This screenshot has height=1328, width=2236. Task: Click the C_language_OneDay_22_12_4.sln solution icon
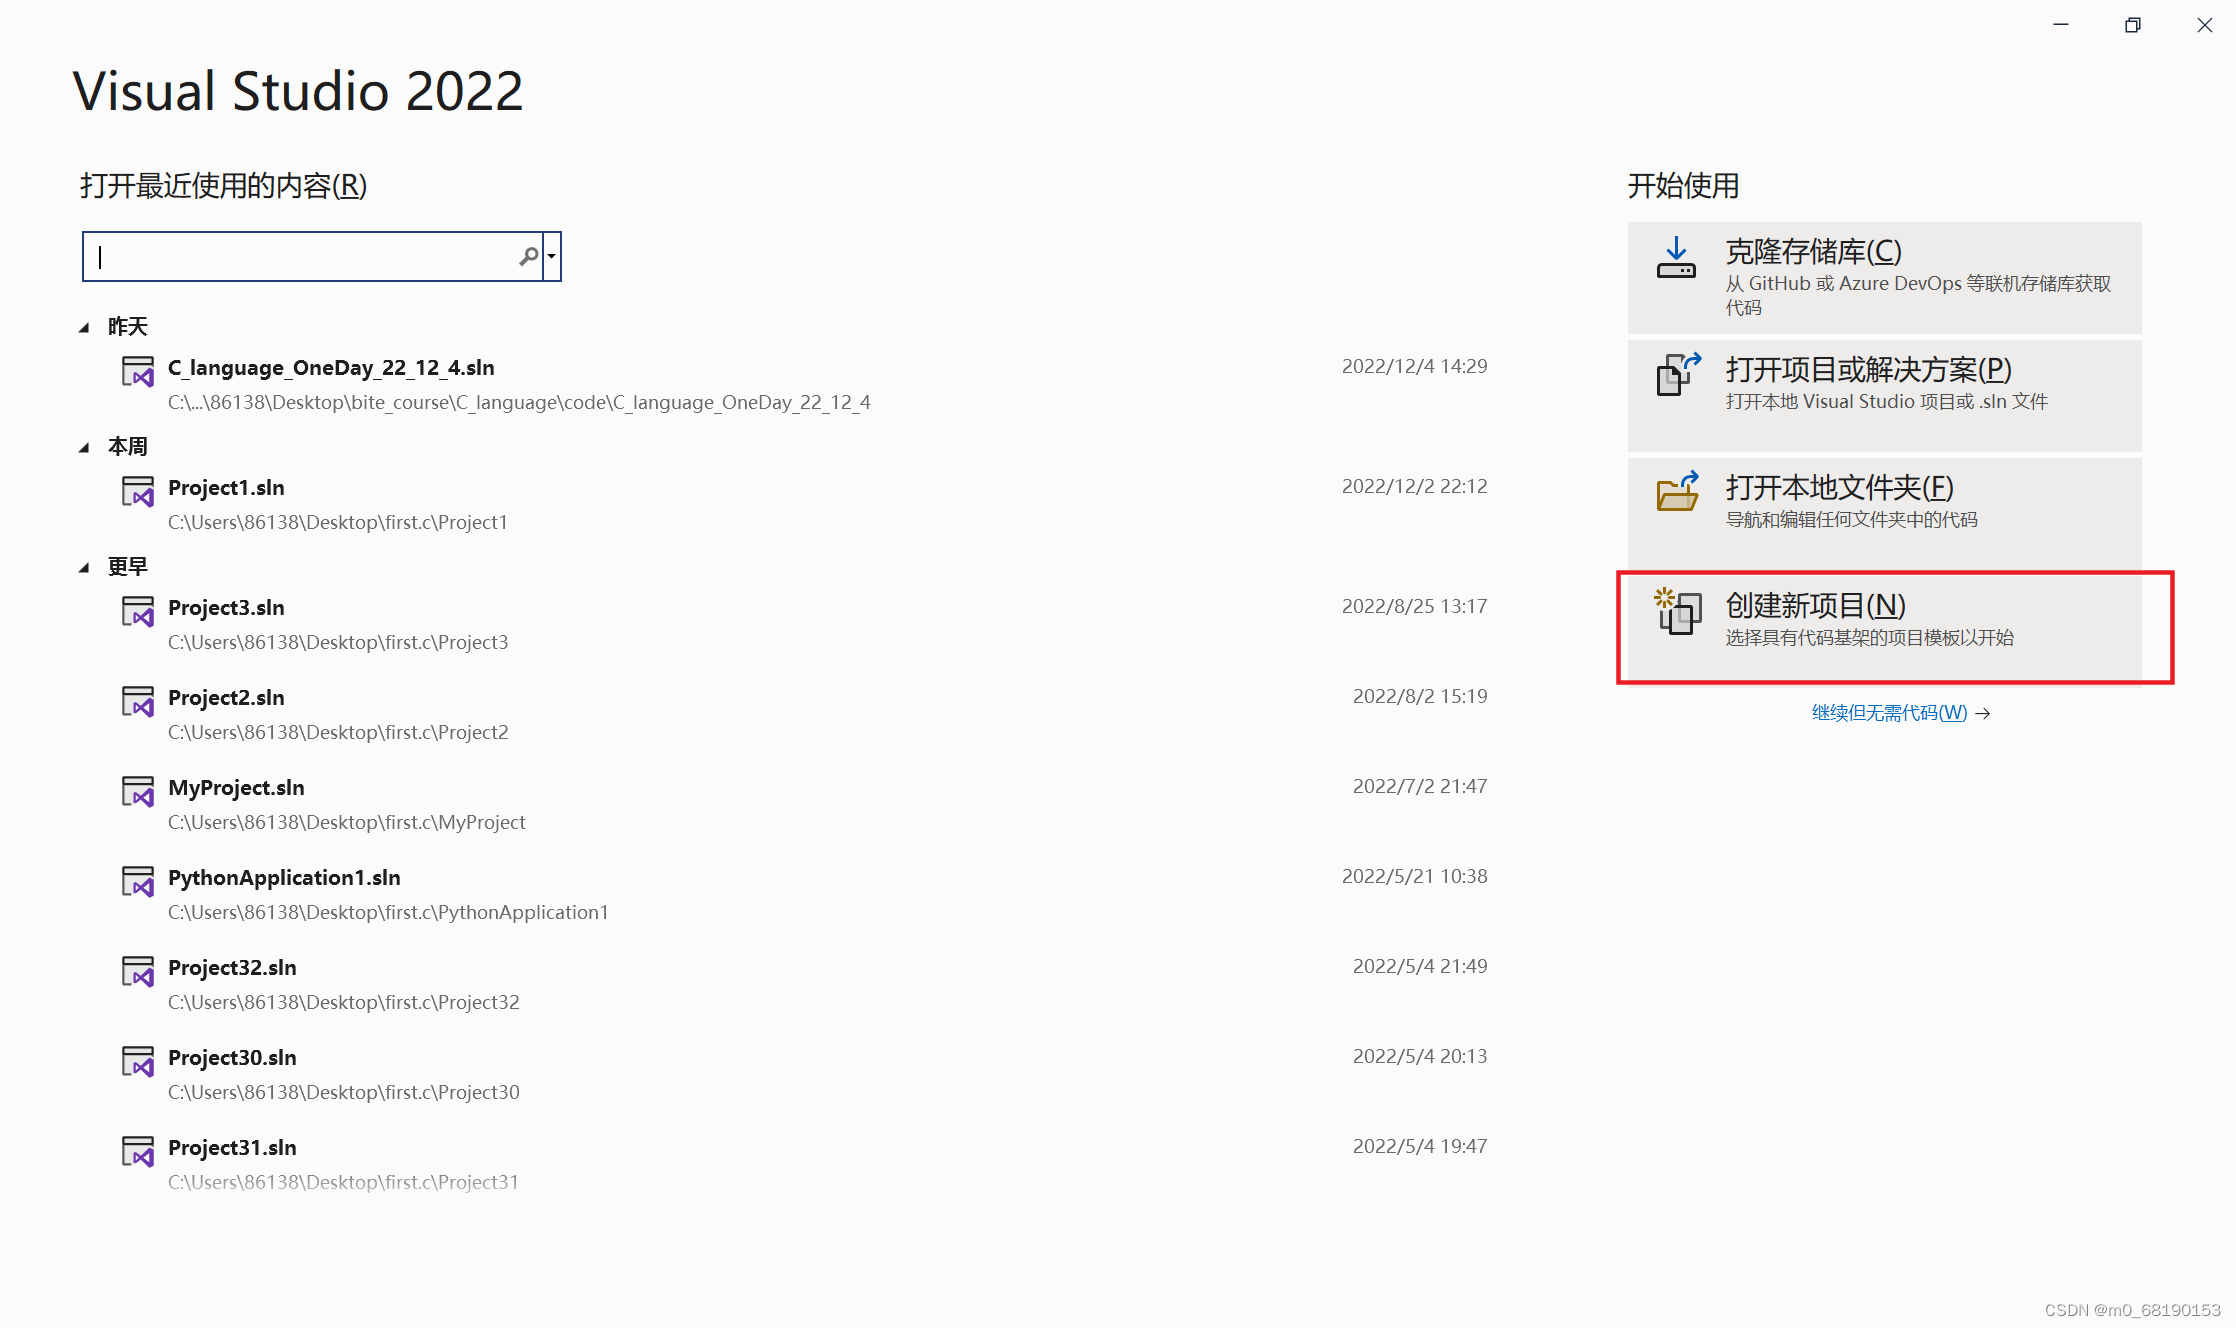[138, 371]
